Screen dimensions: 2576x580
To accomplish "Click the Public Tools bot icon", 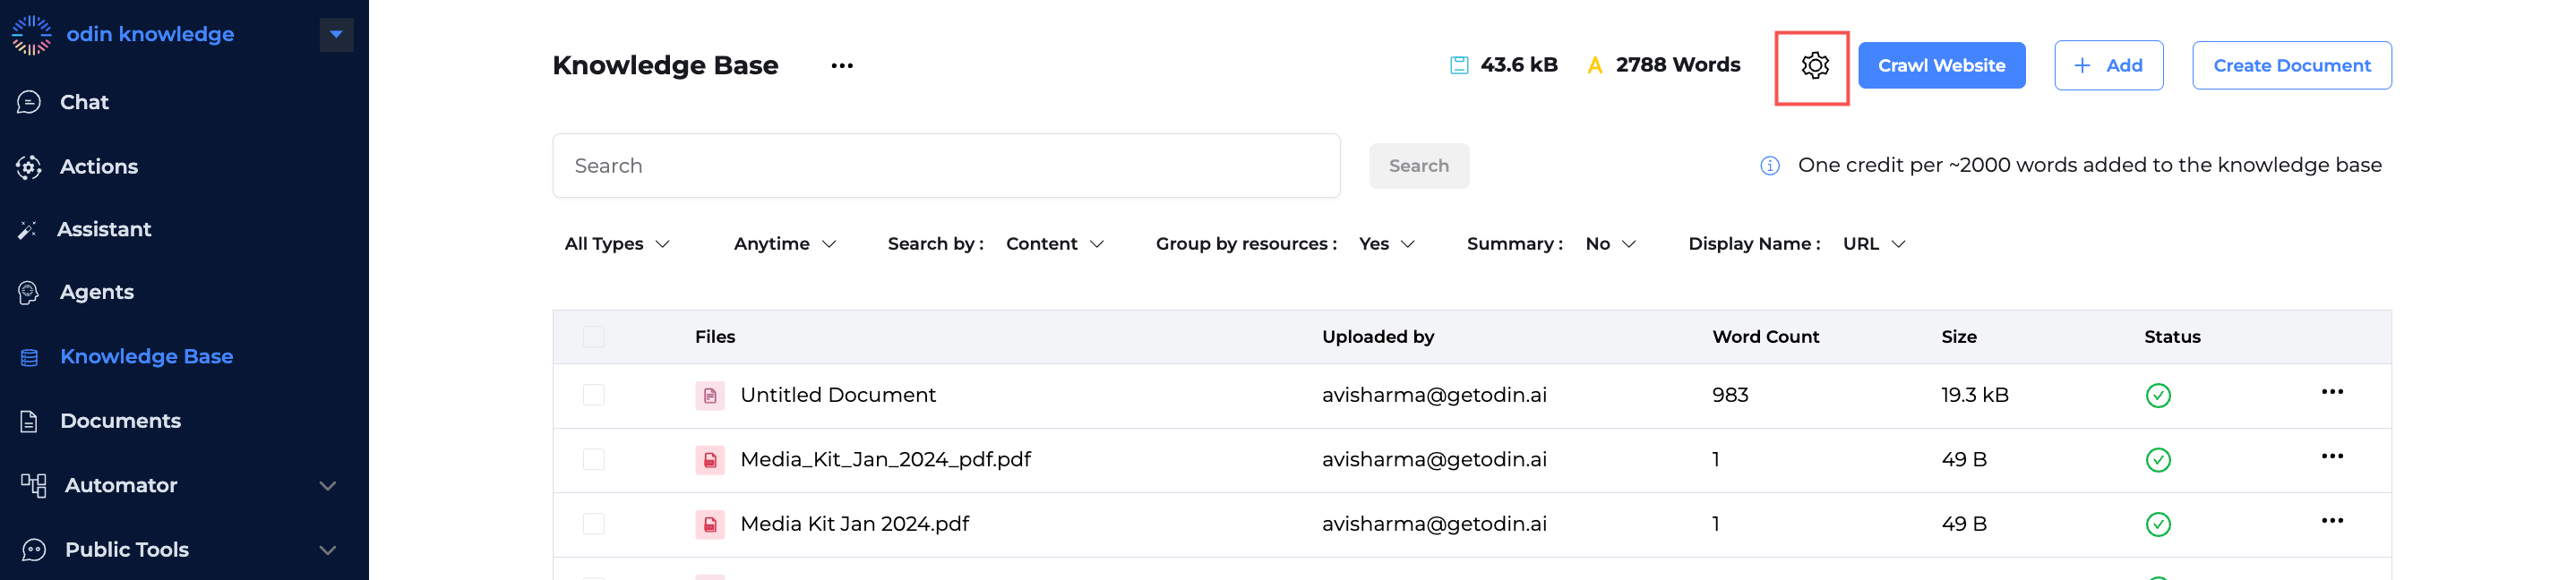I will (34, 550).
